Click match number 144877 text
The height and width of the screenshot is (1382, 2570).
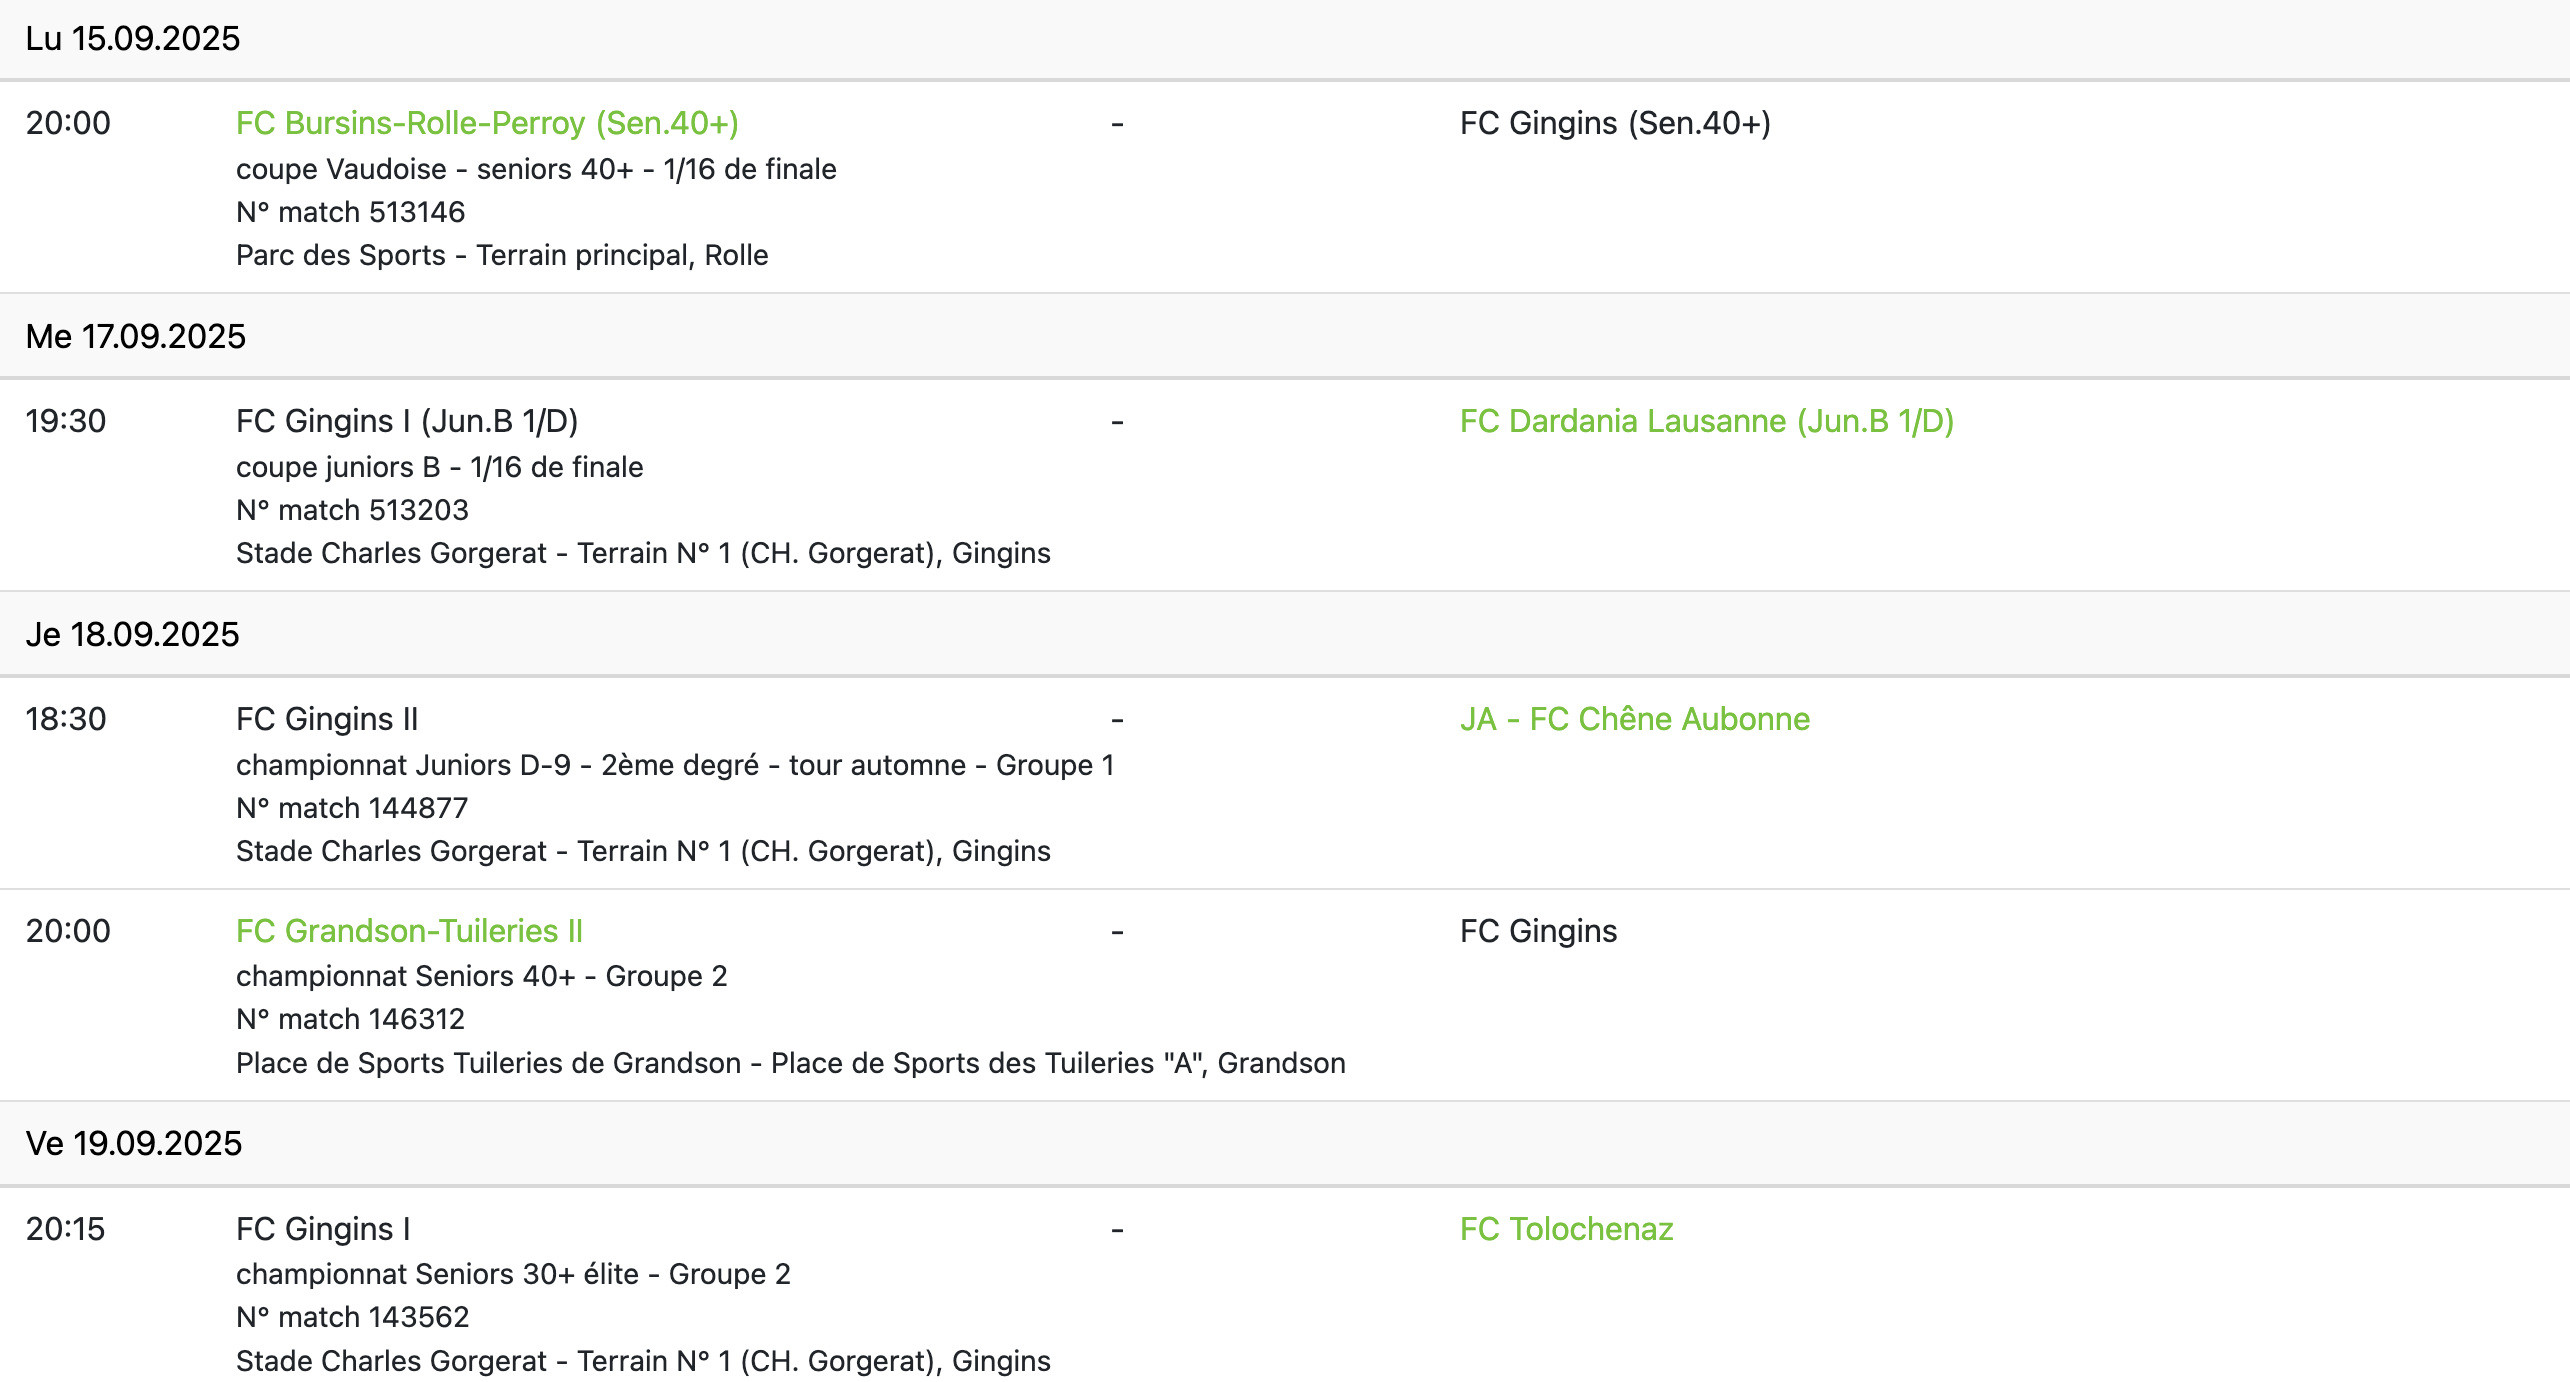pos(352,808)
